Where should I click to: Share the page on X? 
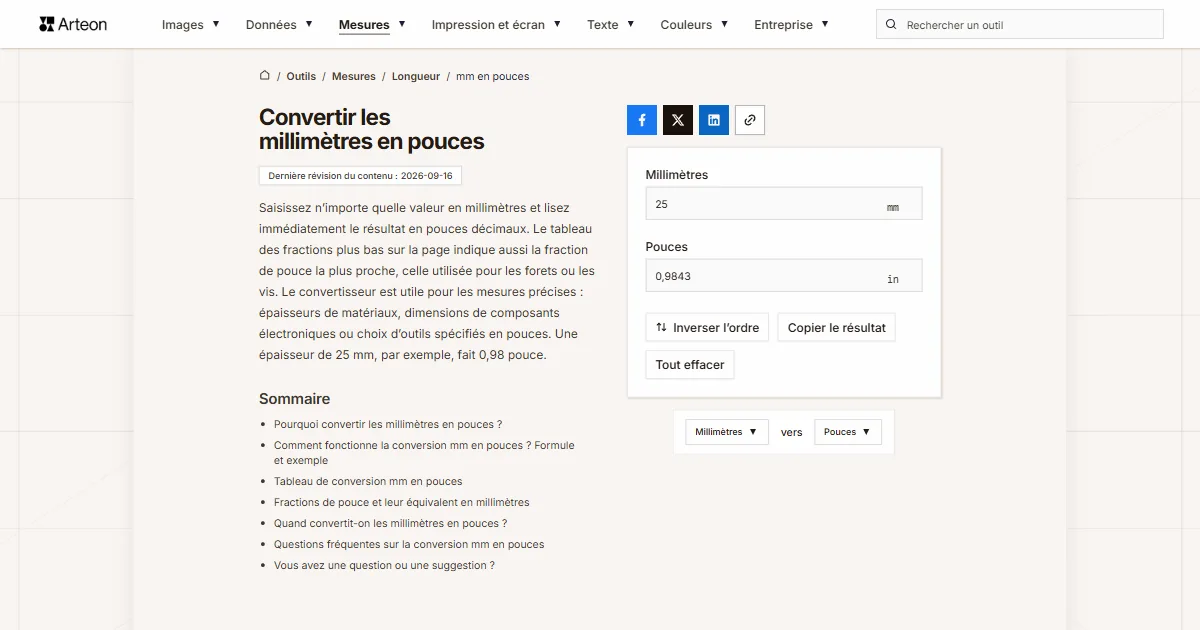[x=678, y=120]
